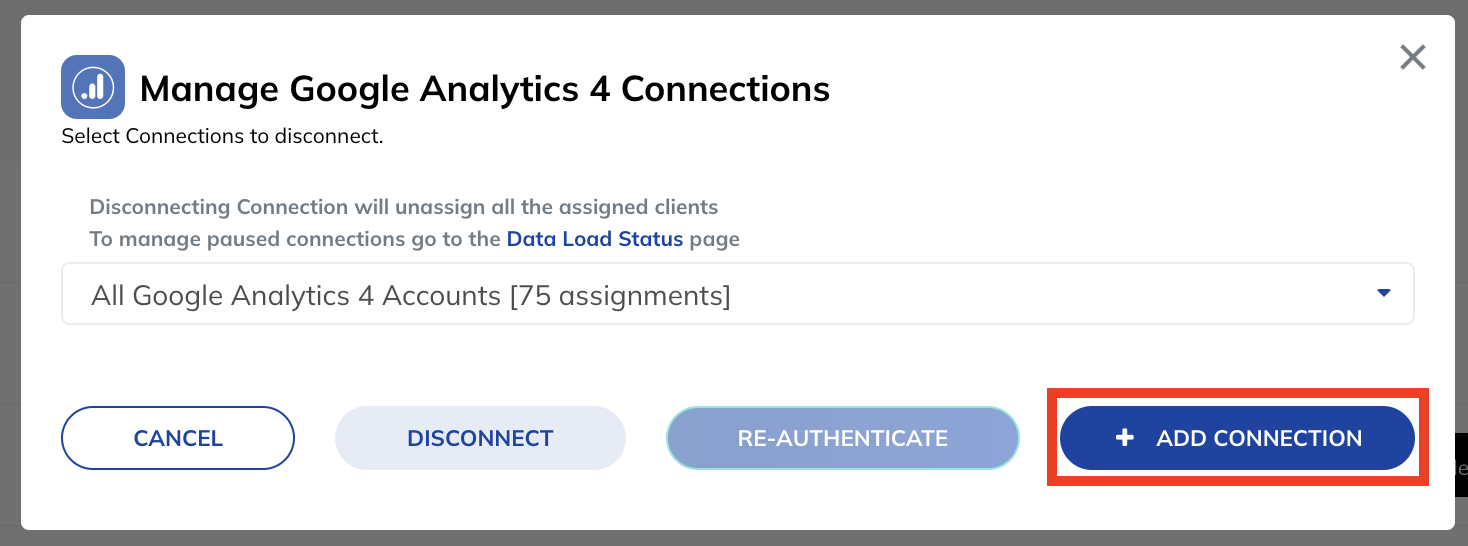Image resolution: width=1468 pixels, height=546 pixels.
Task: Click the dimmed backdrop below the dialog
Action: (734, 538)
